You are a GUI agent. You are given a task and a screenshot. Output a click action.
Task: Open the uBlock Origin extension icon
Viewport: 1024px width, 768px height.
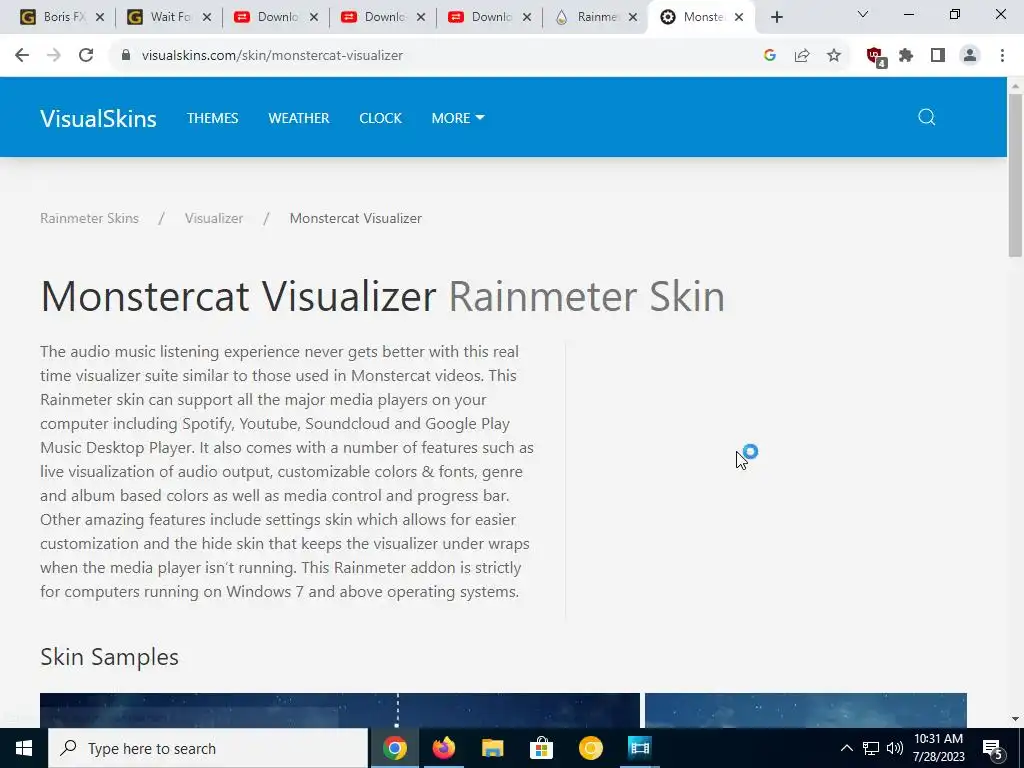(x=876, y=57)
